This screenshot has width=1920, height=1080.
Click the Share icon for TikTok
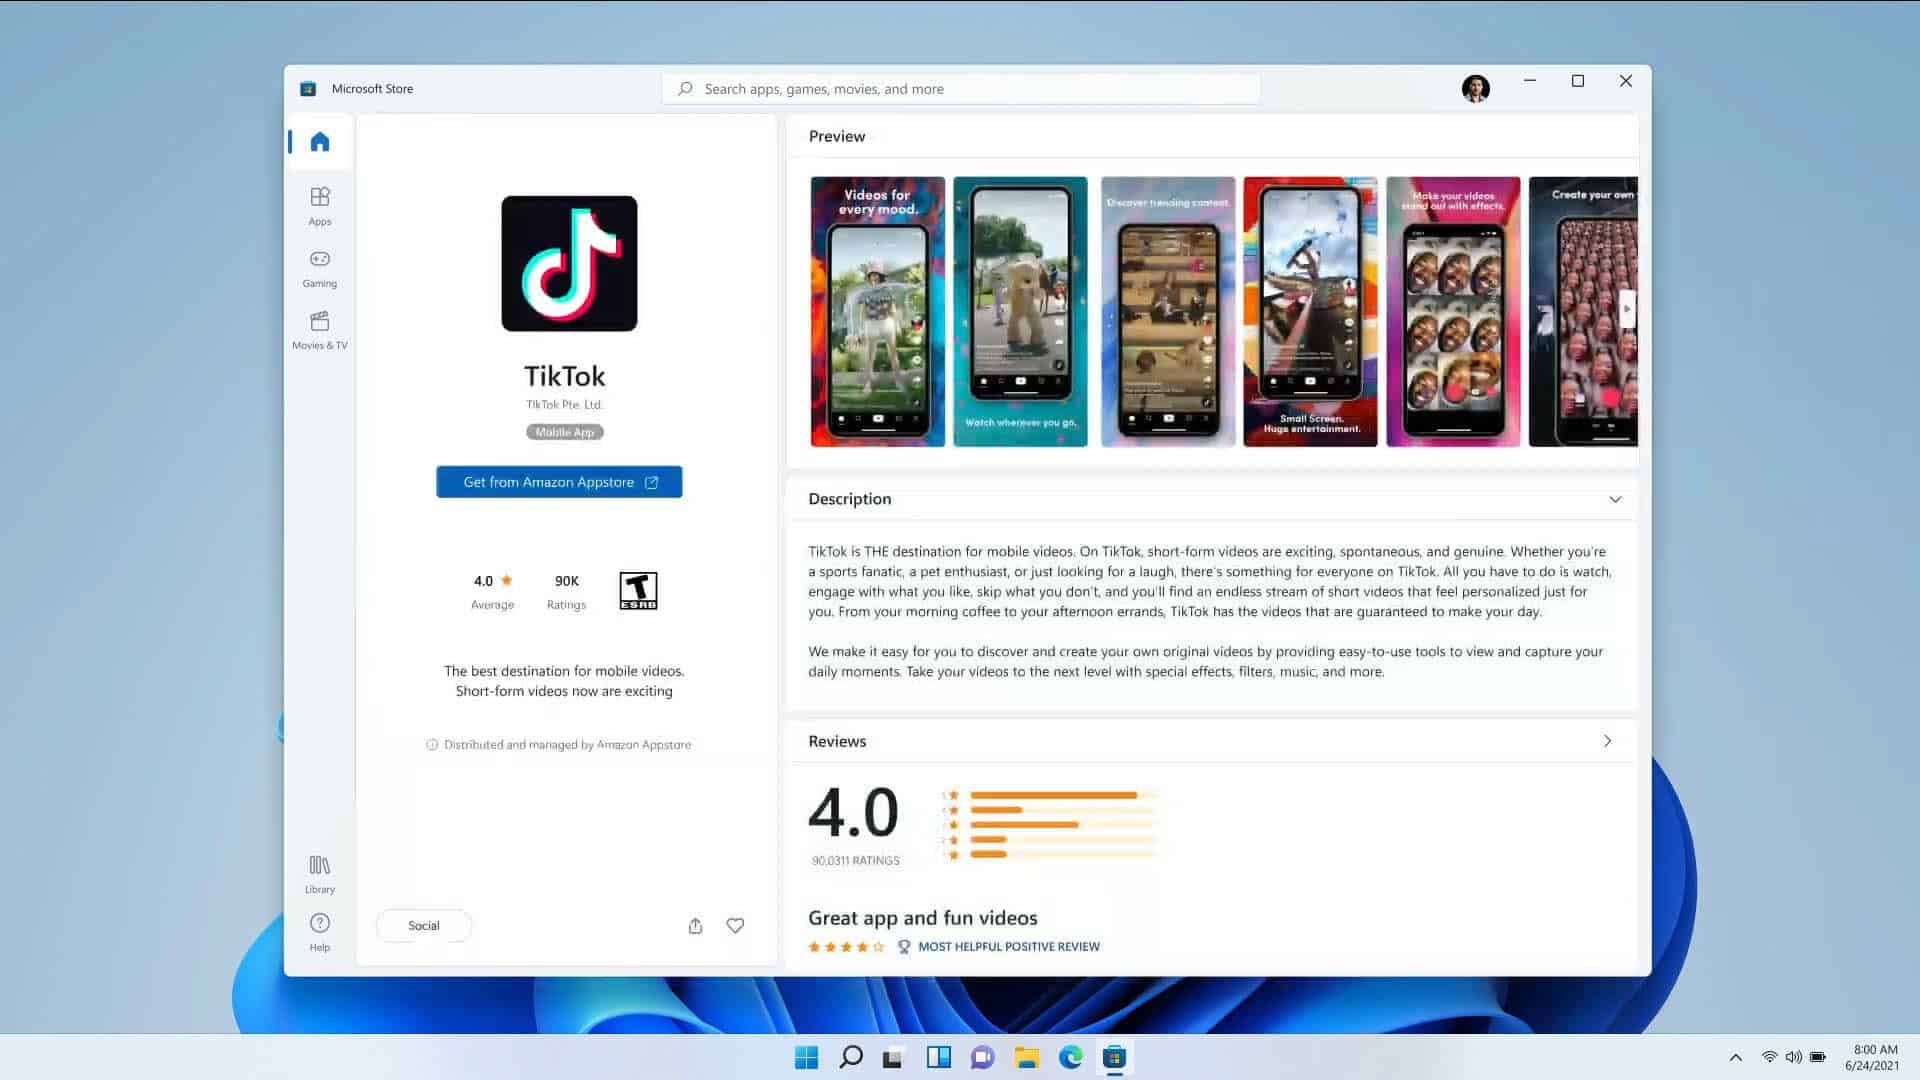(x=695, y=924)
